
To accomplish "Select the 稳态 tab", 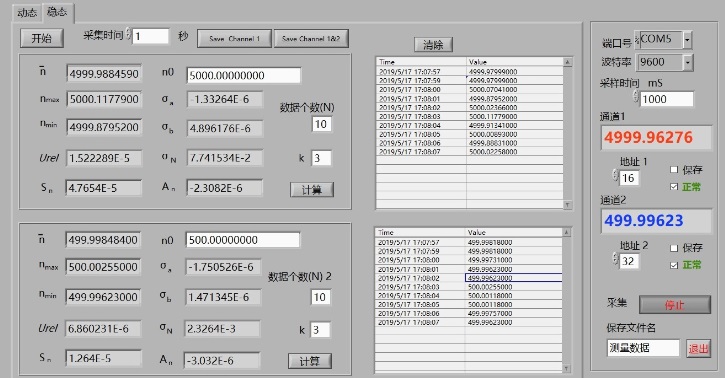I will tap(57, 12).
